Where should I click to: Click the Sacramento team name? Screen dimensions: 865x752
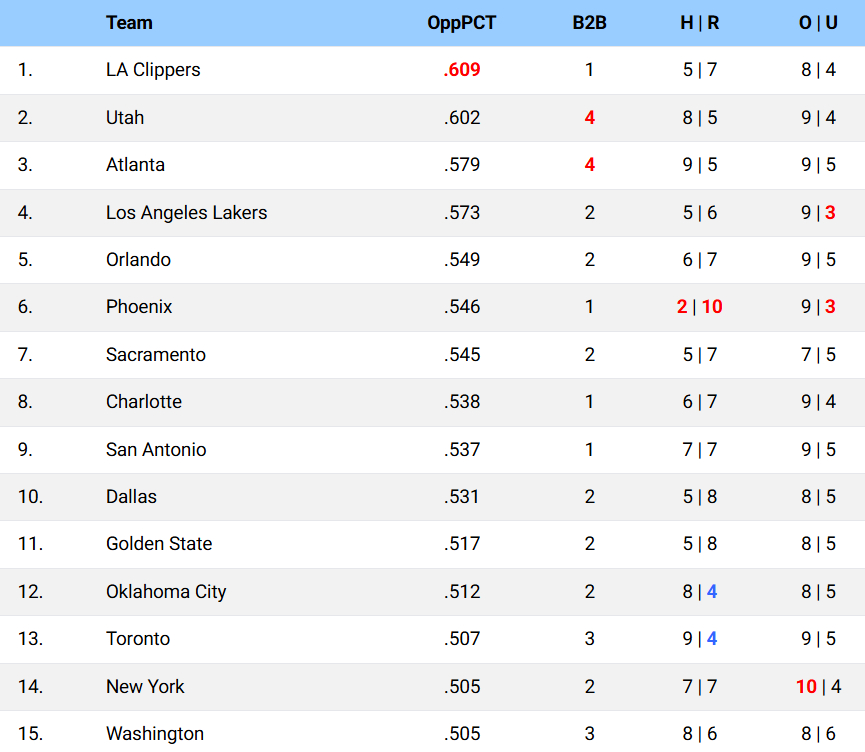pos(155,355)
